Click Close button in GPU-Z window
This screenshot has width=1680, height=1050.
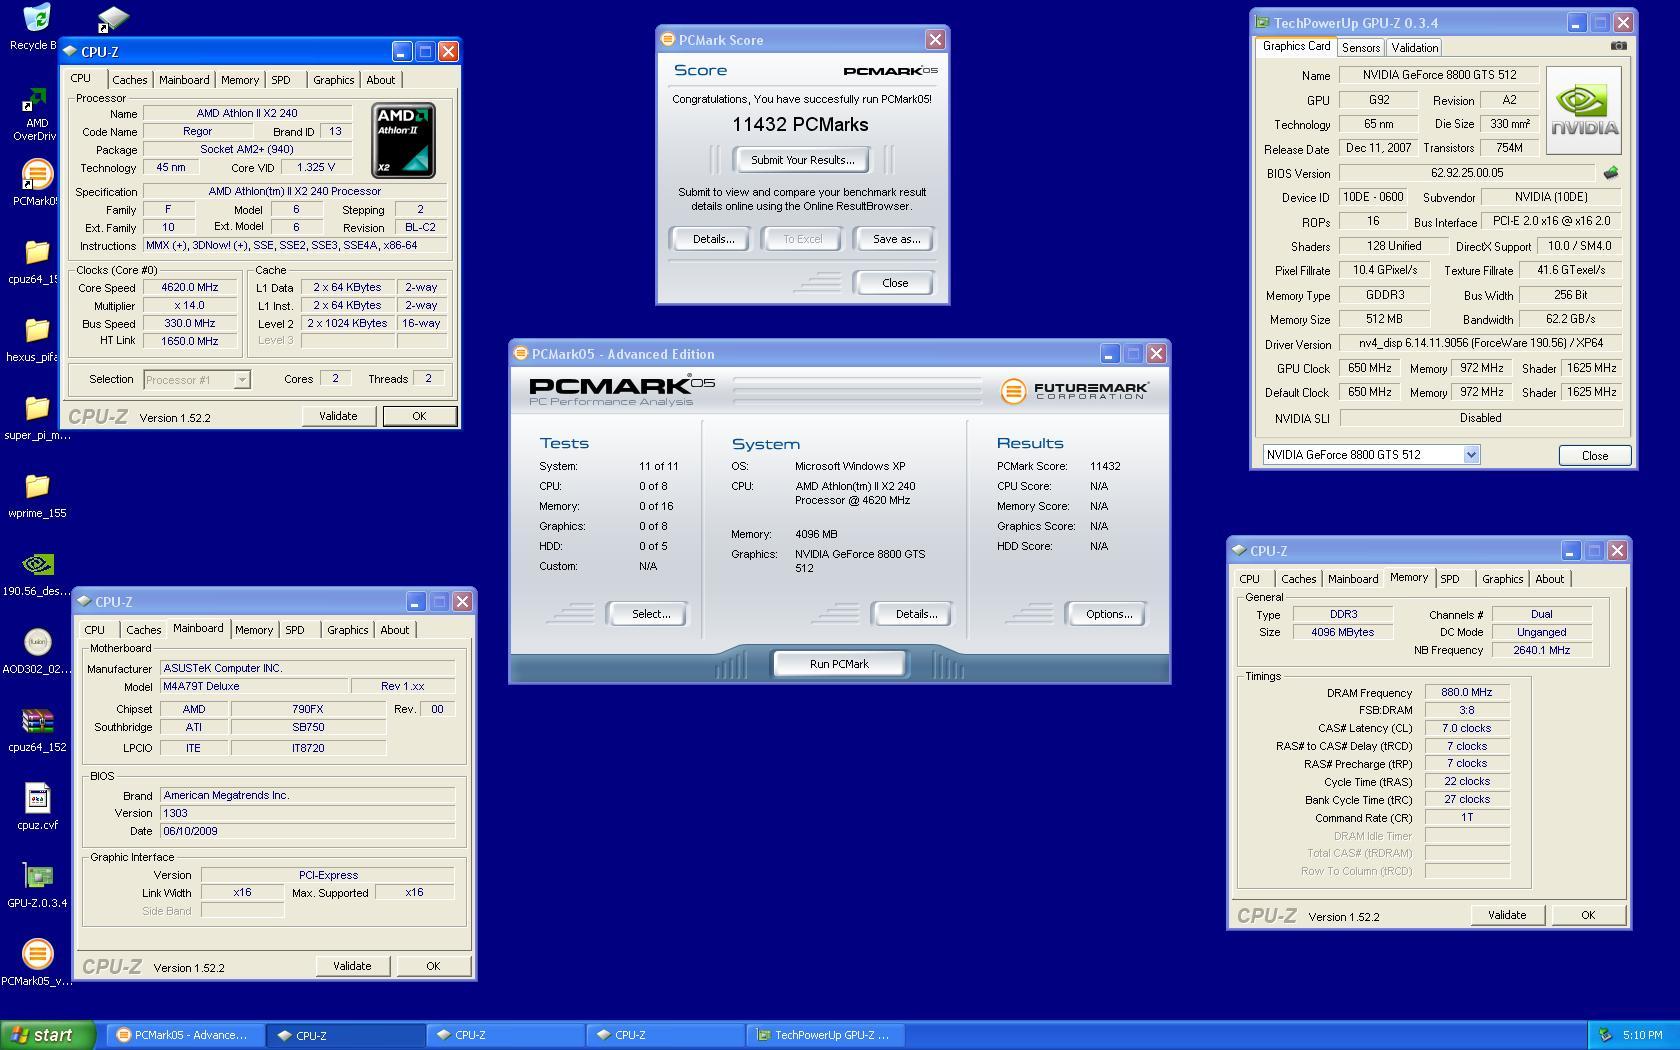[x=1595, y=455]
